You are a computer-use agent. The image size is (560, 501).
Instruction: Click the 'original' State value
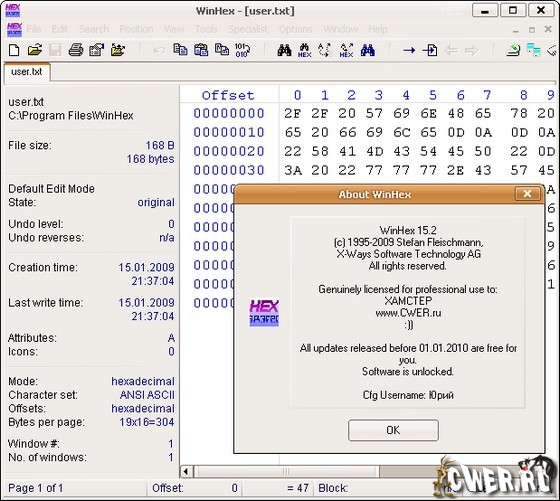click(156, 202)
